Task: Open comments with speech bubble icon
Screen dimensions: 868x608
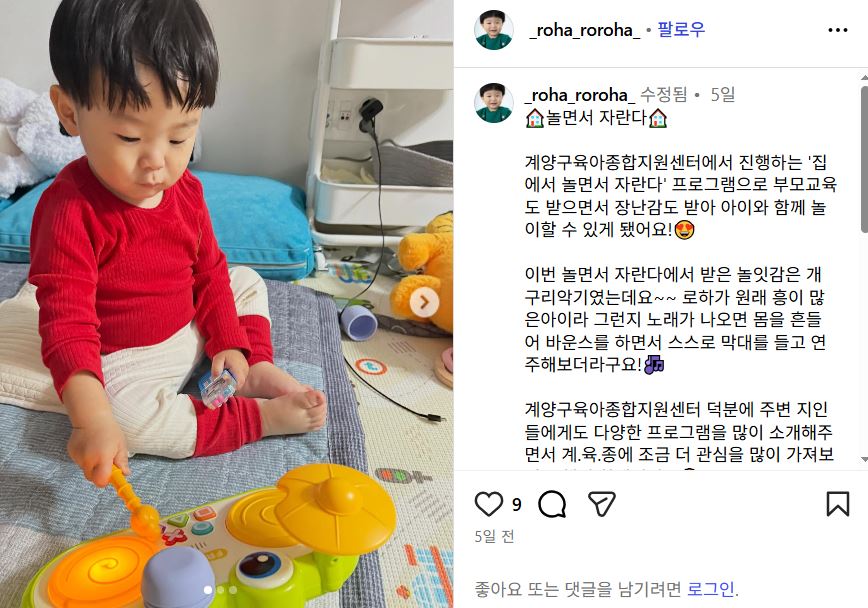Action: coord(552,504)
